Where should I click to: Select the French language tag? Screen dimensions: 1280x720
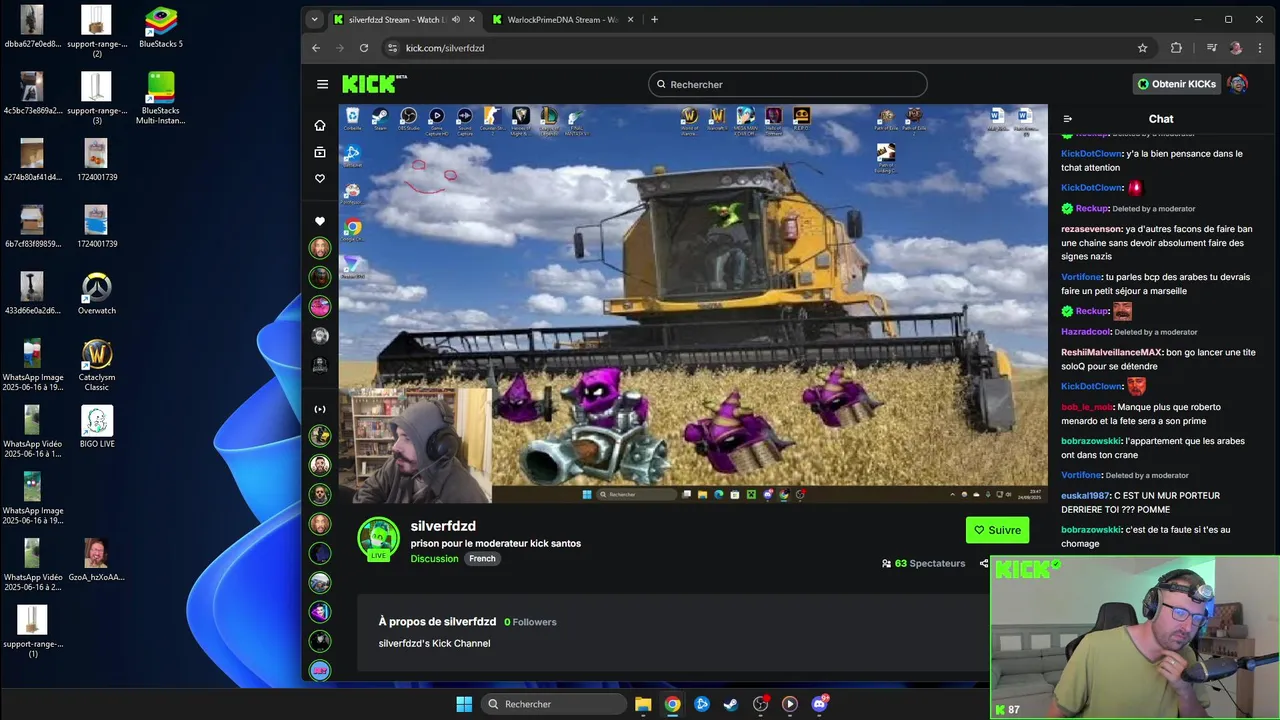482,559
